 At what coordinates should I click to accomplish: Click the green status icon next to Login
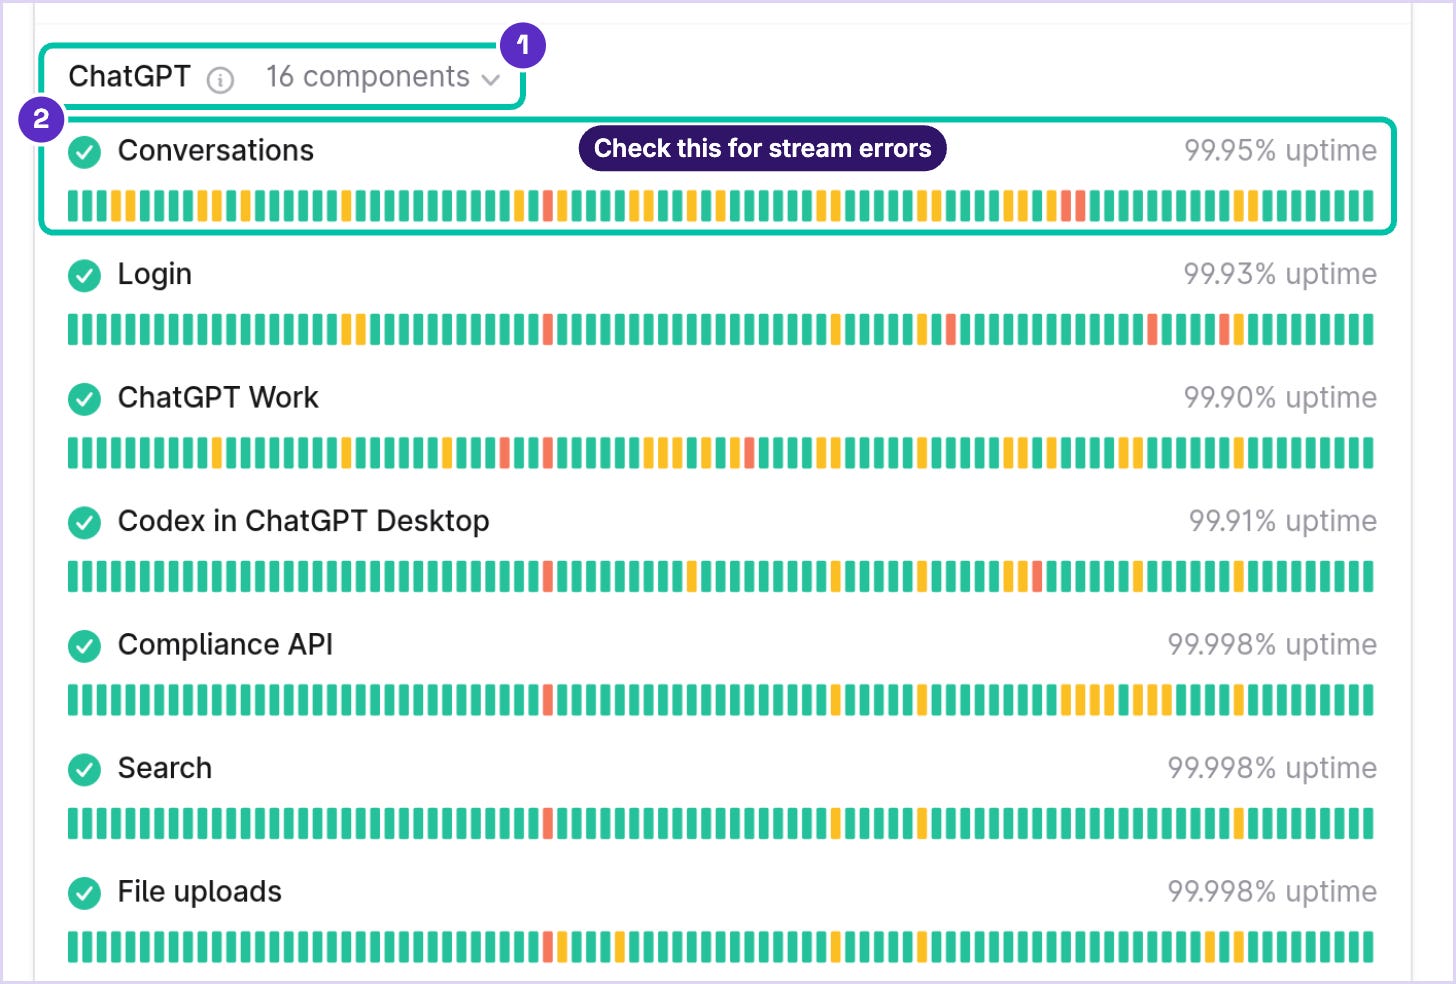(85, 275)
